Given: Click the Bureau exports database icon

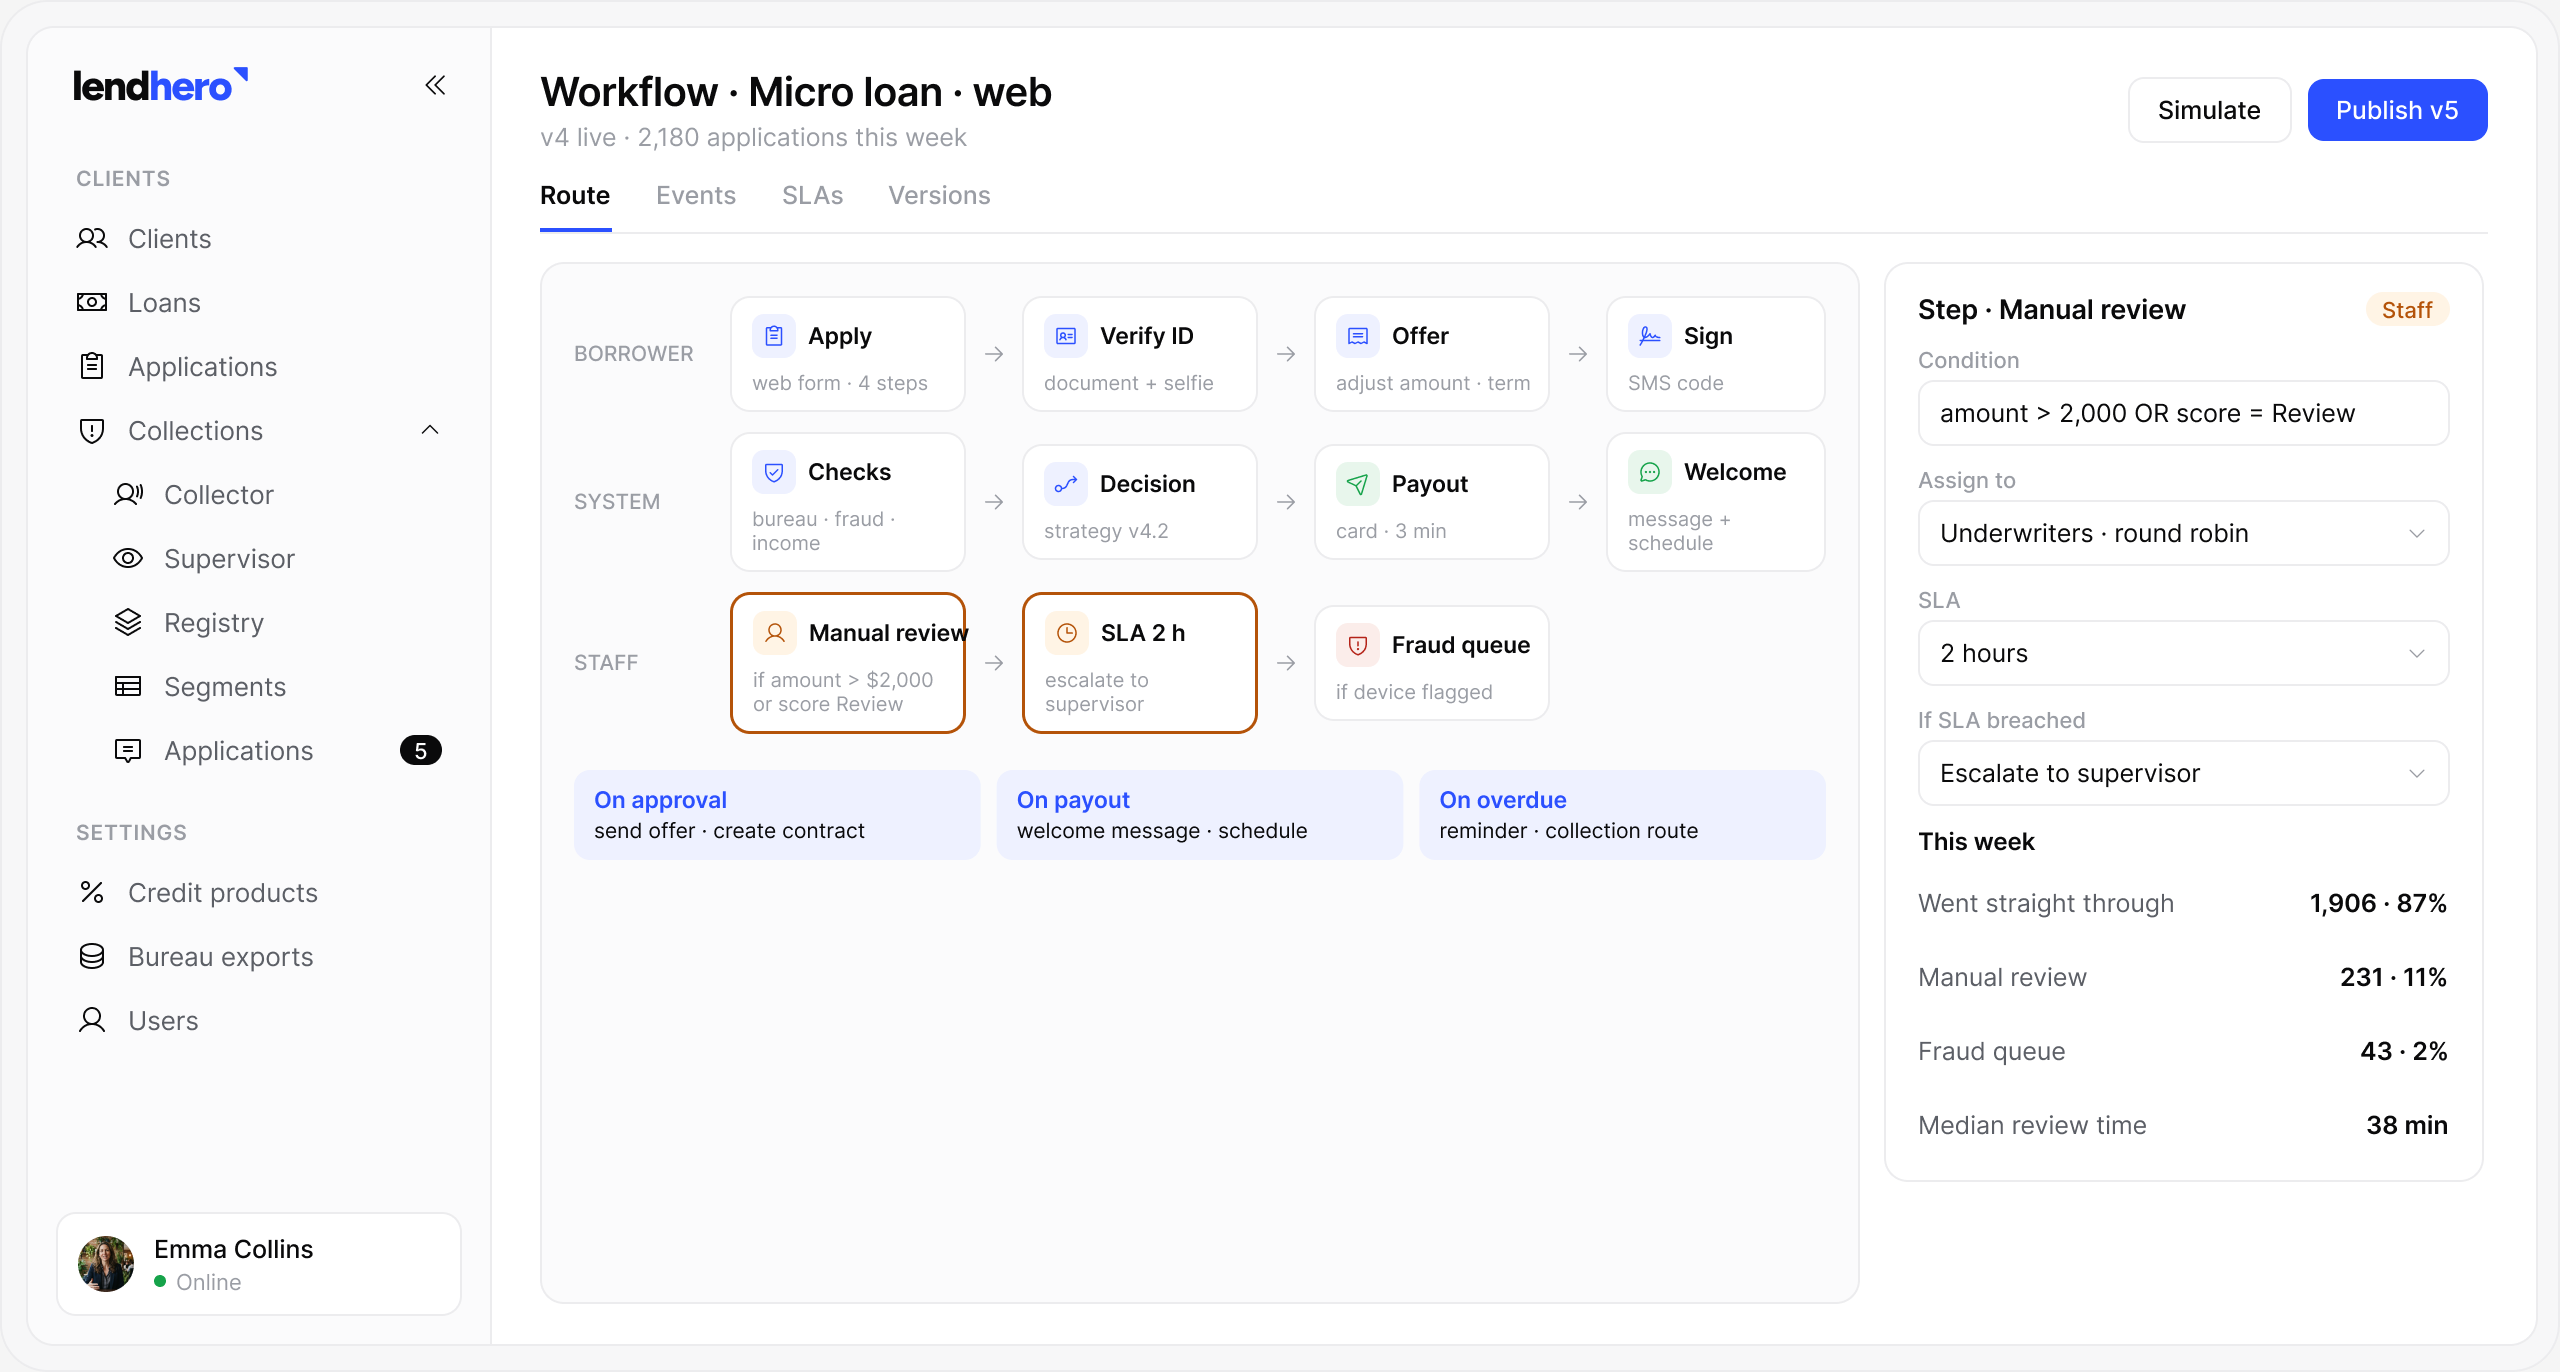Looking at the screenshot, I should pos(92,957).
